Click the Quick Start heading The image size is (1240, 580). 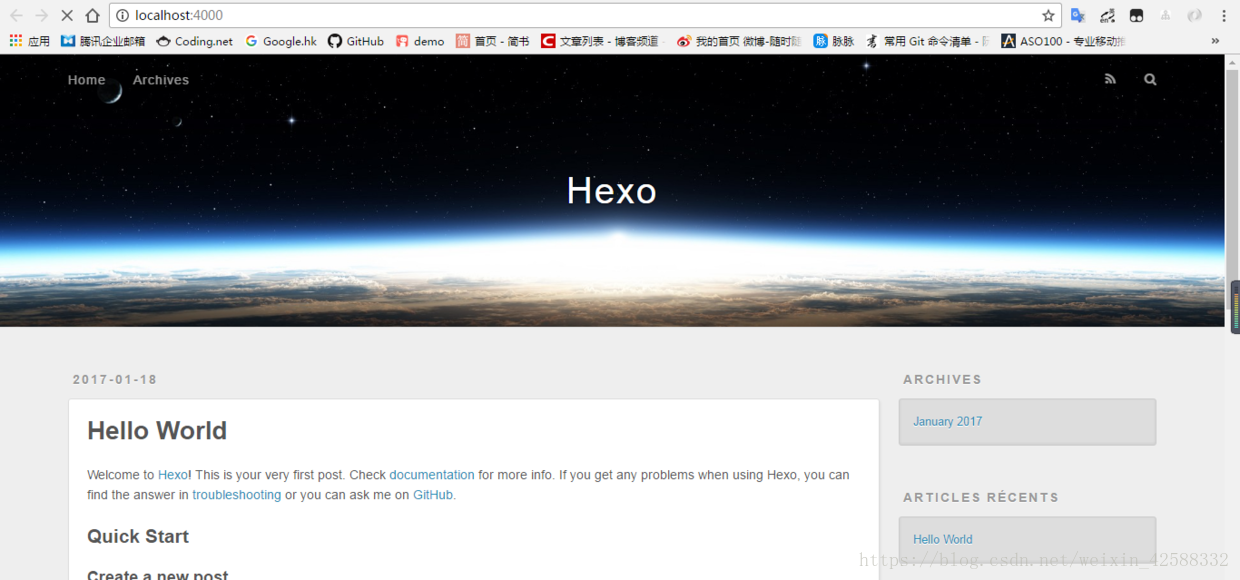pos(138,537)
